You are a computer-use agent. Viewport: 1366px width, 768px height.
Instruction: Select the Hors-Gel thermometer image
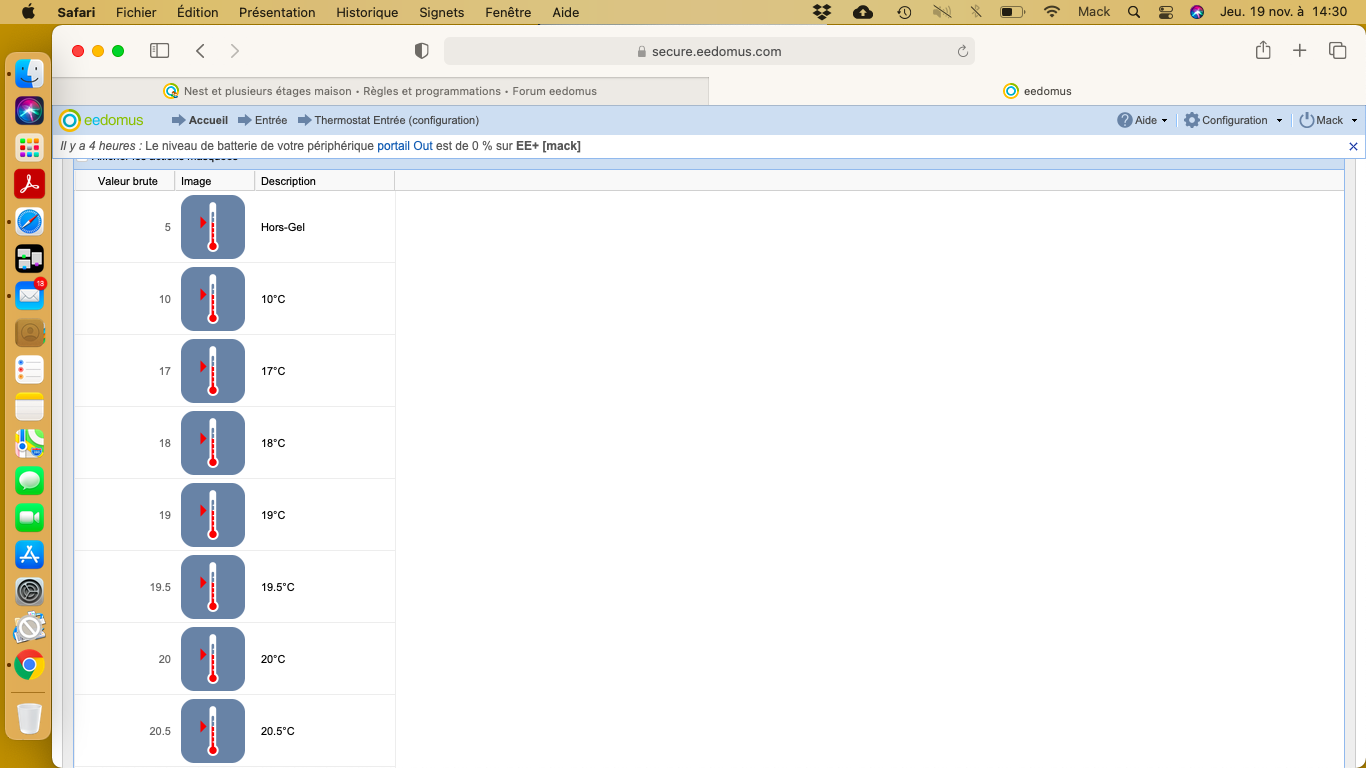[213, 227]
